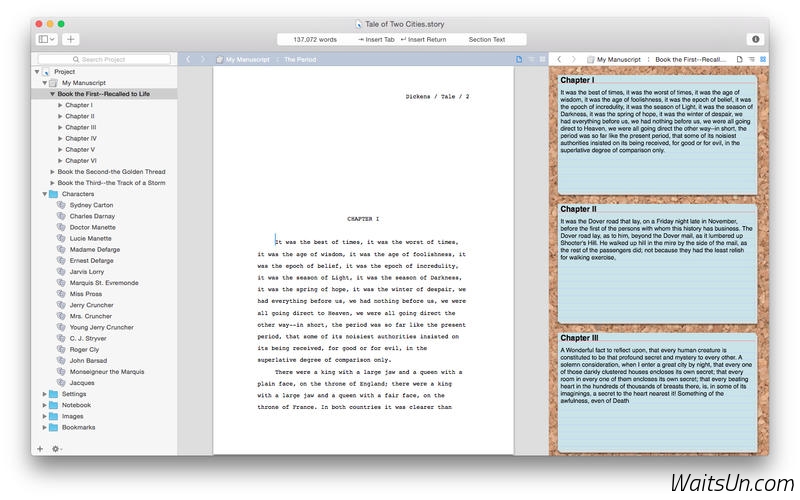
Task: Go back in left editor history
Action: click(x=188, y=60)
